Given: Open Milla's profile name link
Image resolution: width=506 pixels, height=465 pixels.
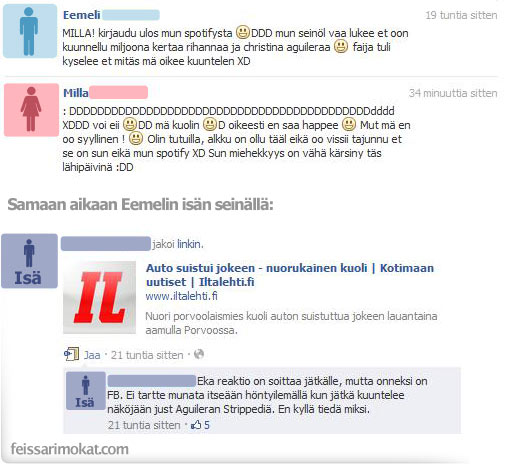Looking at the screenshot, I should (76, 93).
